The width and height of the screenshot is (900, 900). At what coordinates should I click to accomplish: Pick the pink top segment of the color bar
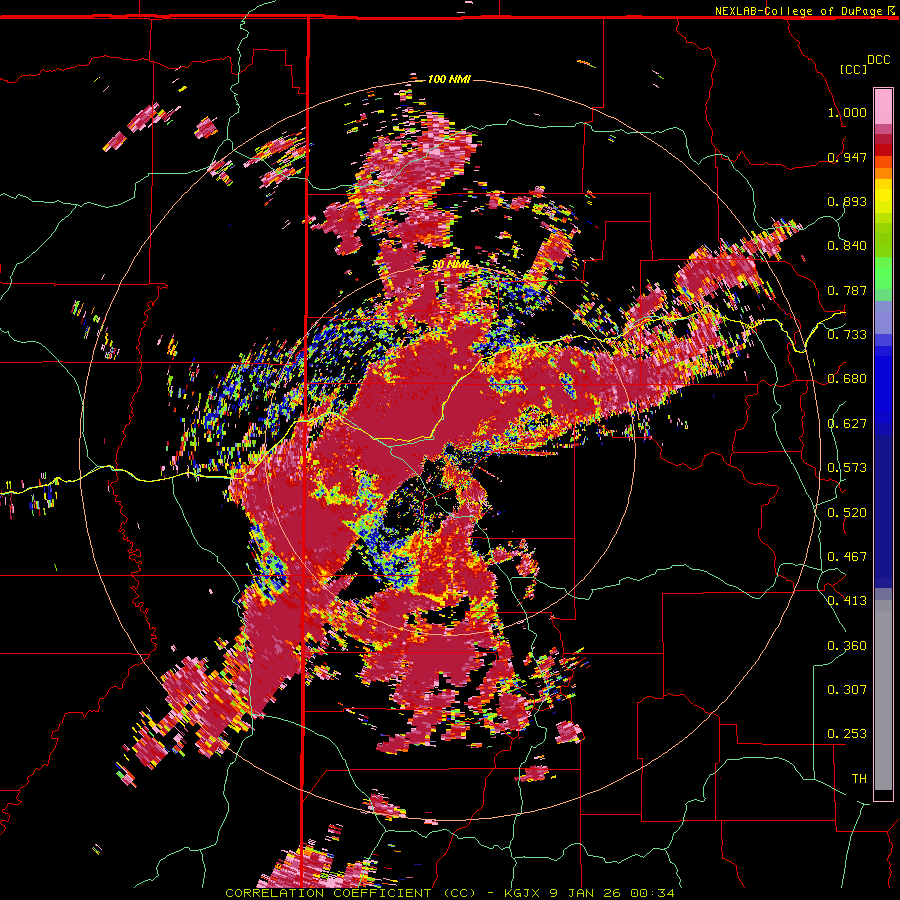click(883, 107)
